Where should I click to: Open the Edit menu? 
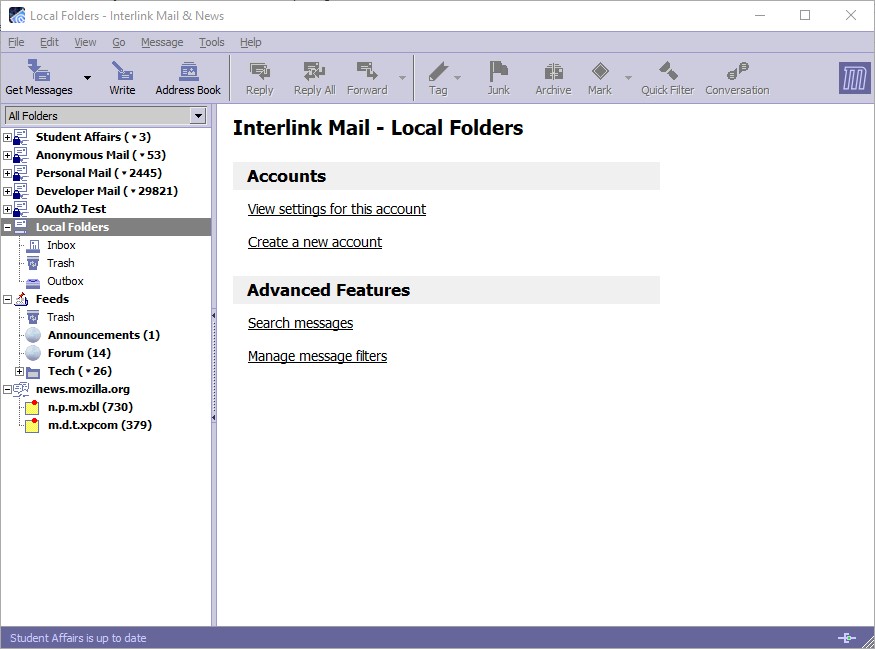(x=49, y=42)
